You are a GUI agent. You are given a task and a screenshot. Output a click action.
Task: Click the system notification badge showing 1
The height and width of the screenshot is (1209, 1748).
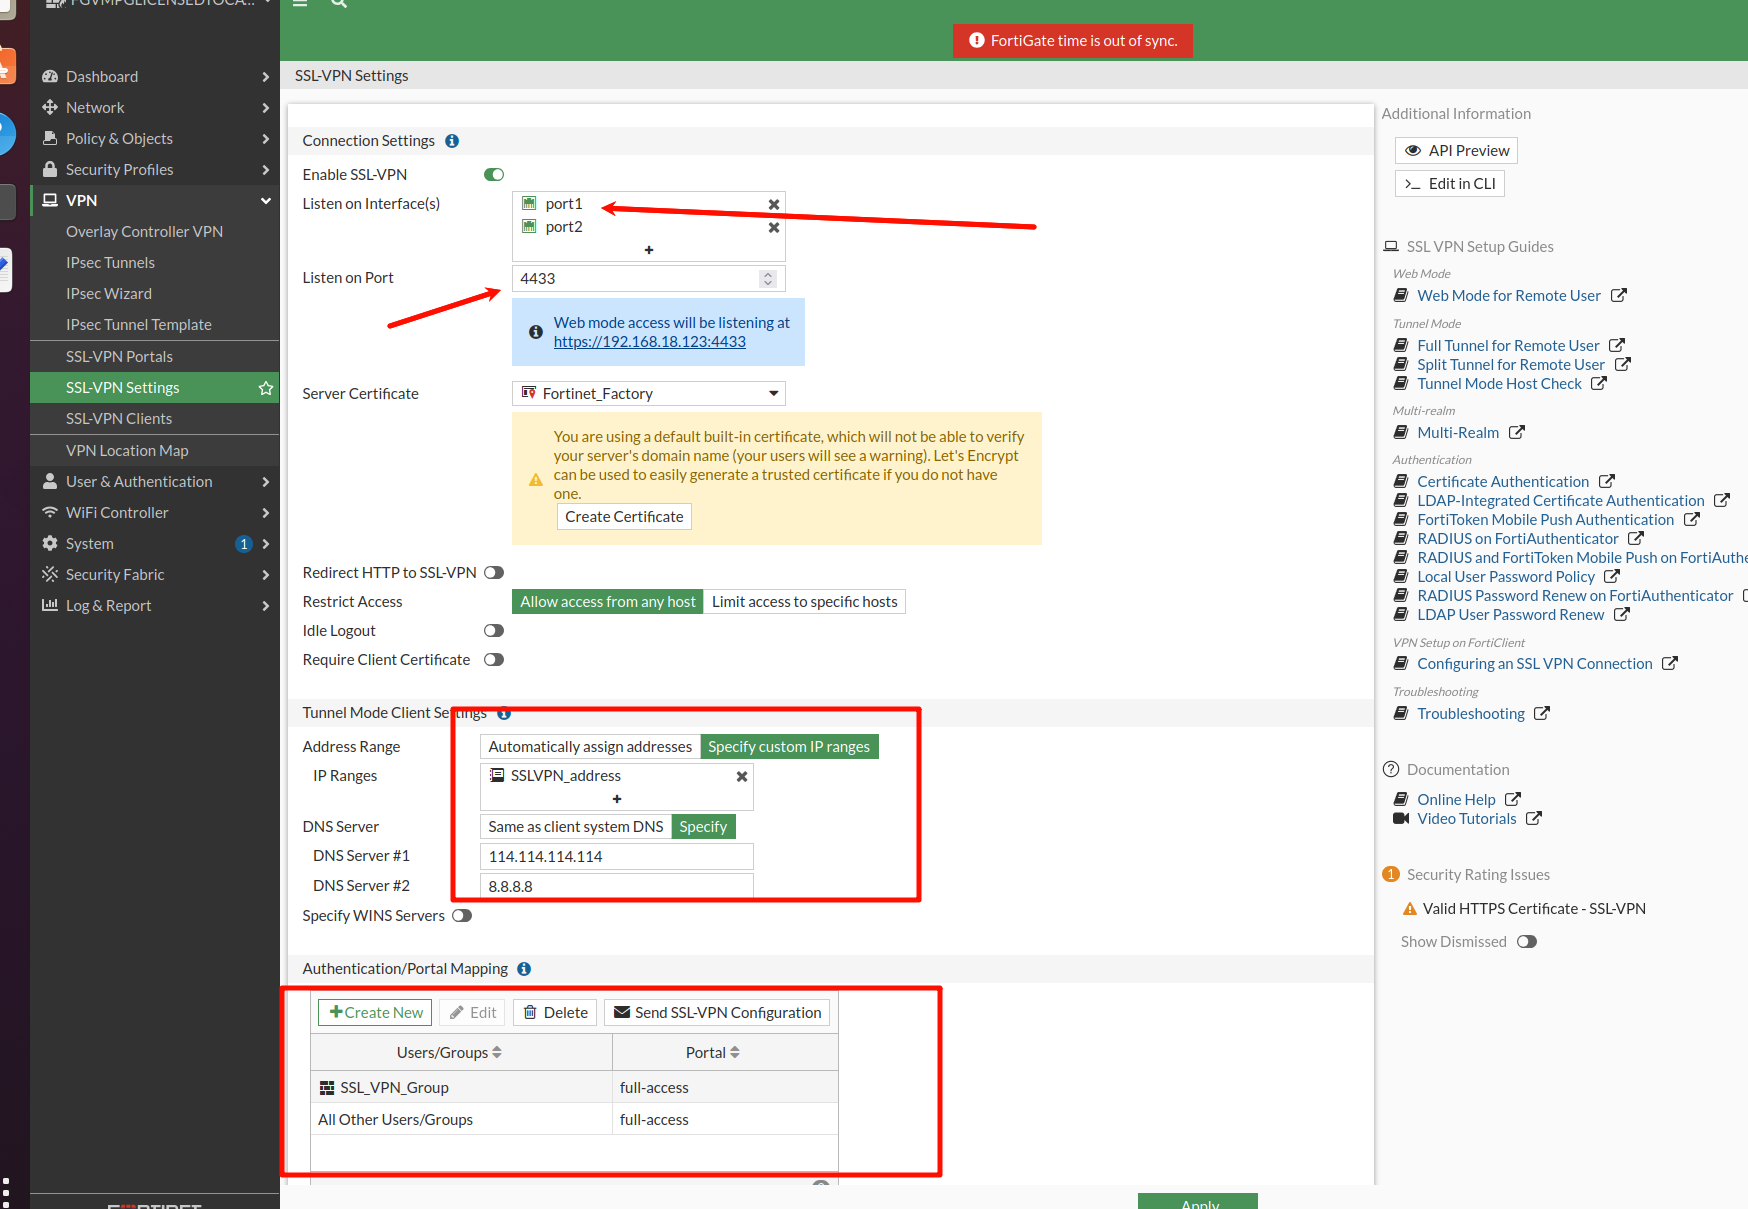pos(244,544)
